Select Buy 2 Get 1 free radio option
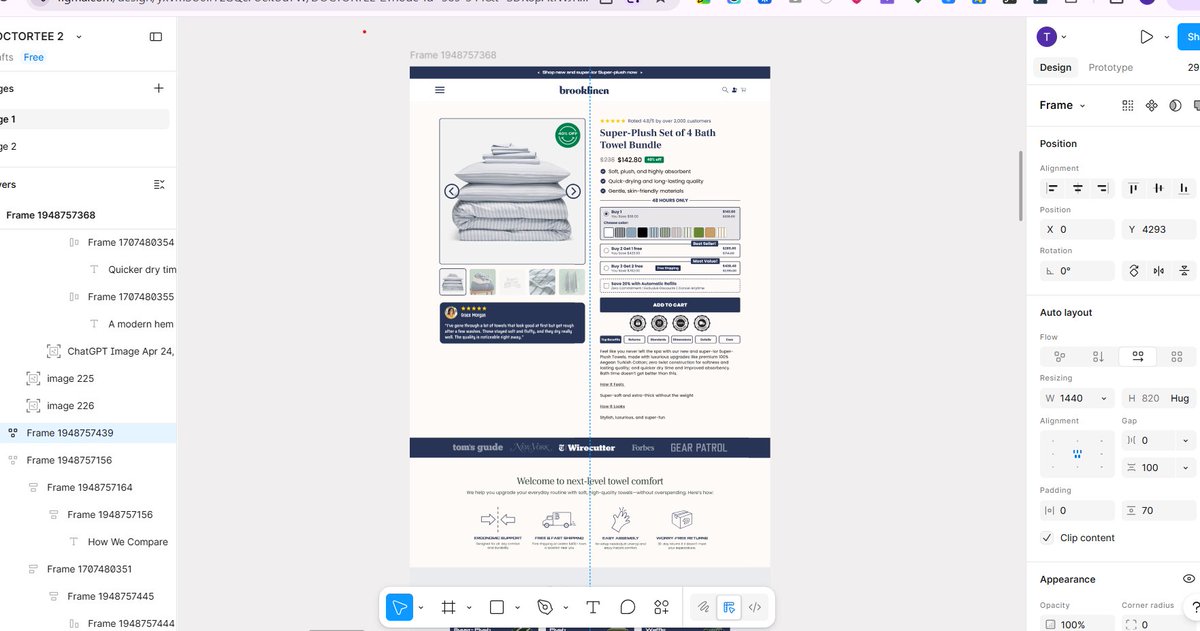 click(606, 250)
